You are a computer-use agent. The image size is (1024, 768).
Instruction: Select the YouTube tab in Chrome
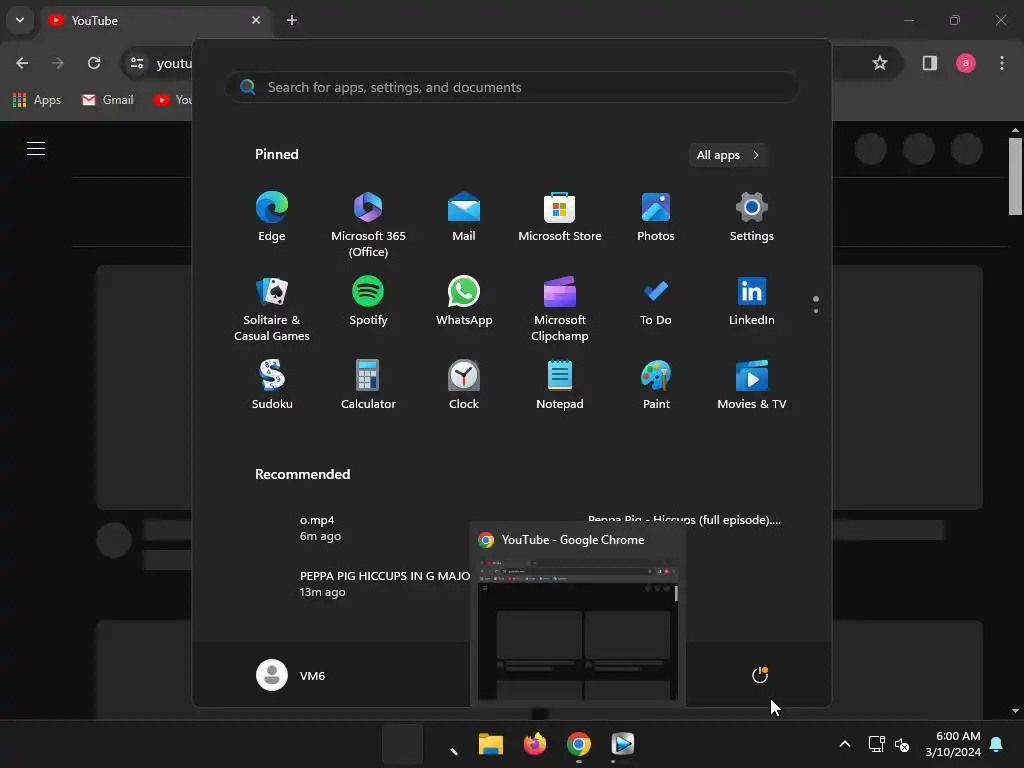click(x=155, y=20)
